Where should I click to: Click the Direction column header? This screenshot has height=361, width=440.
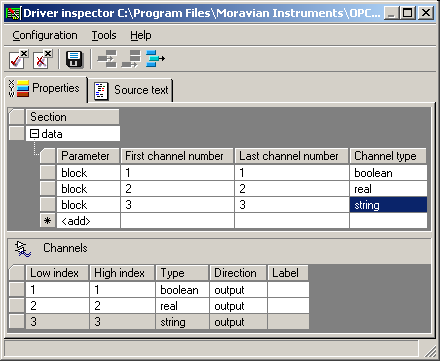pos(238,273)
